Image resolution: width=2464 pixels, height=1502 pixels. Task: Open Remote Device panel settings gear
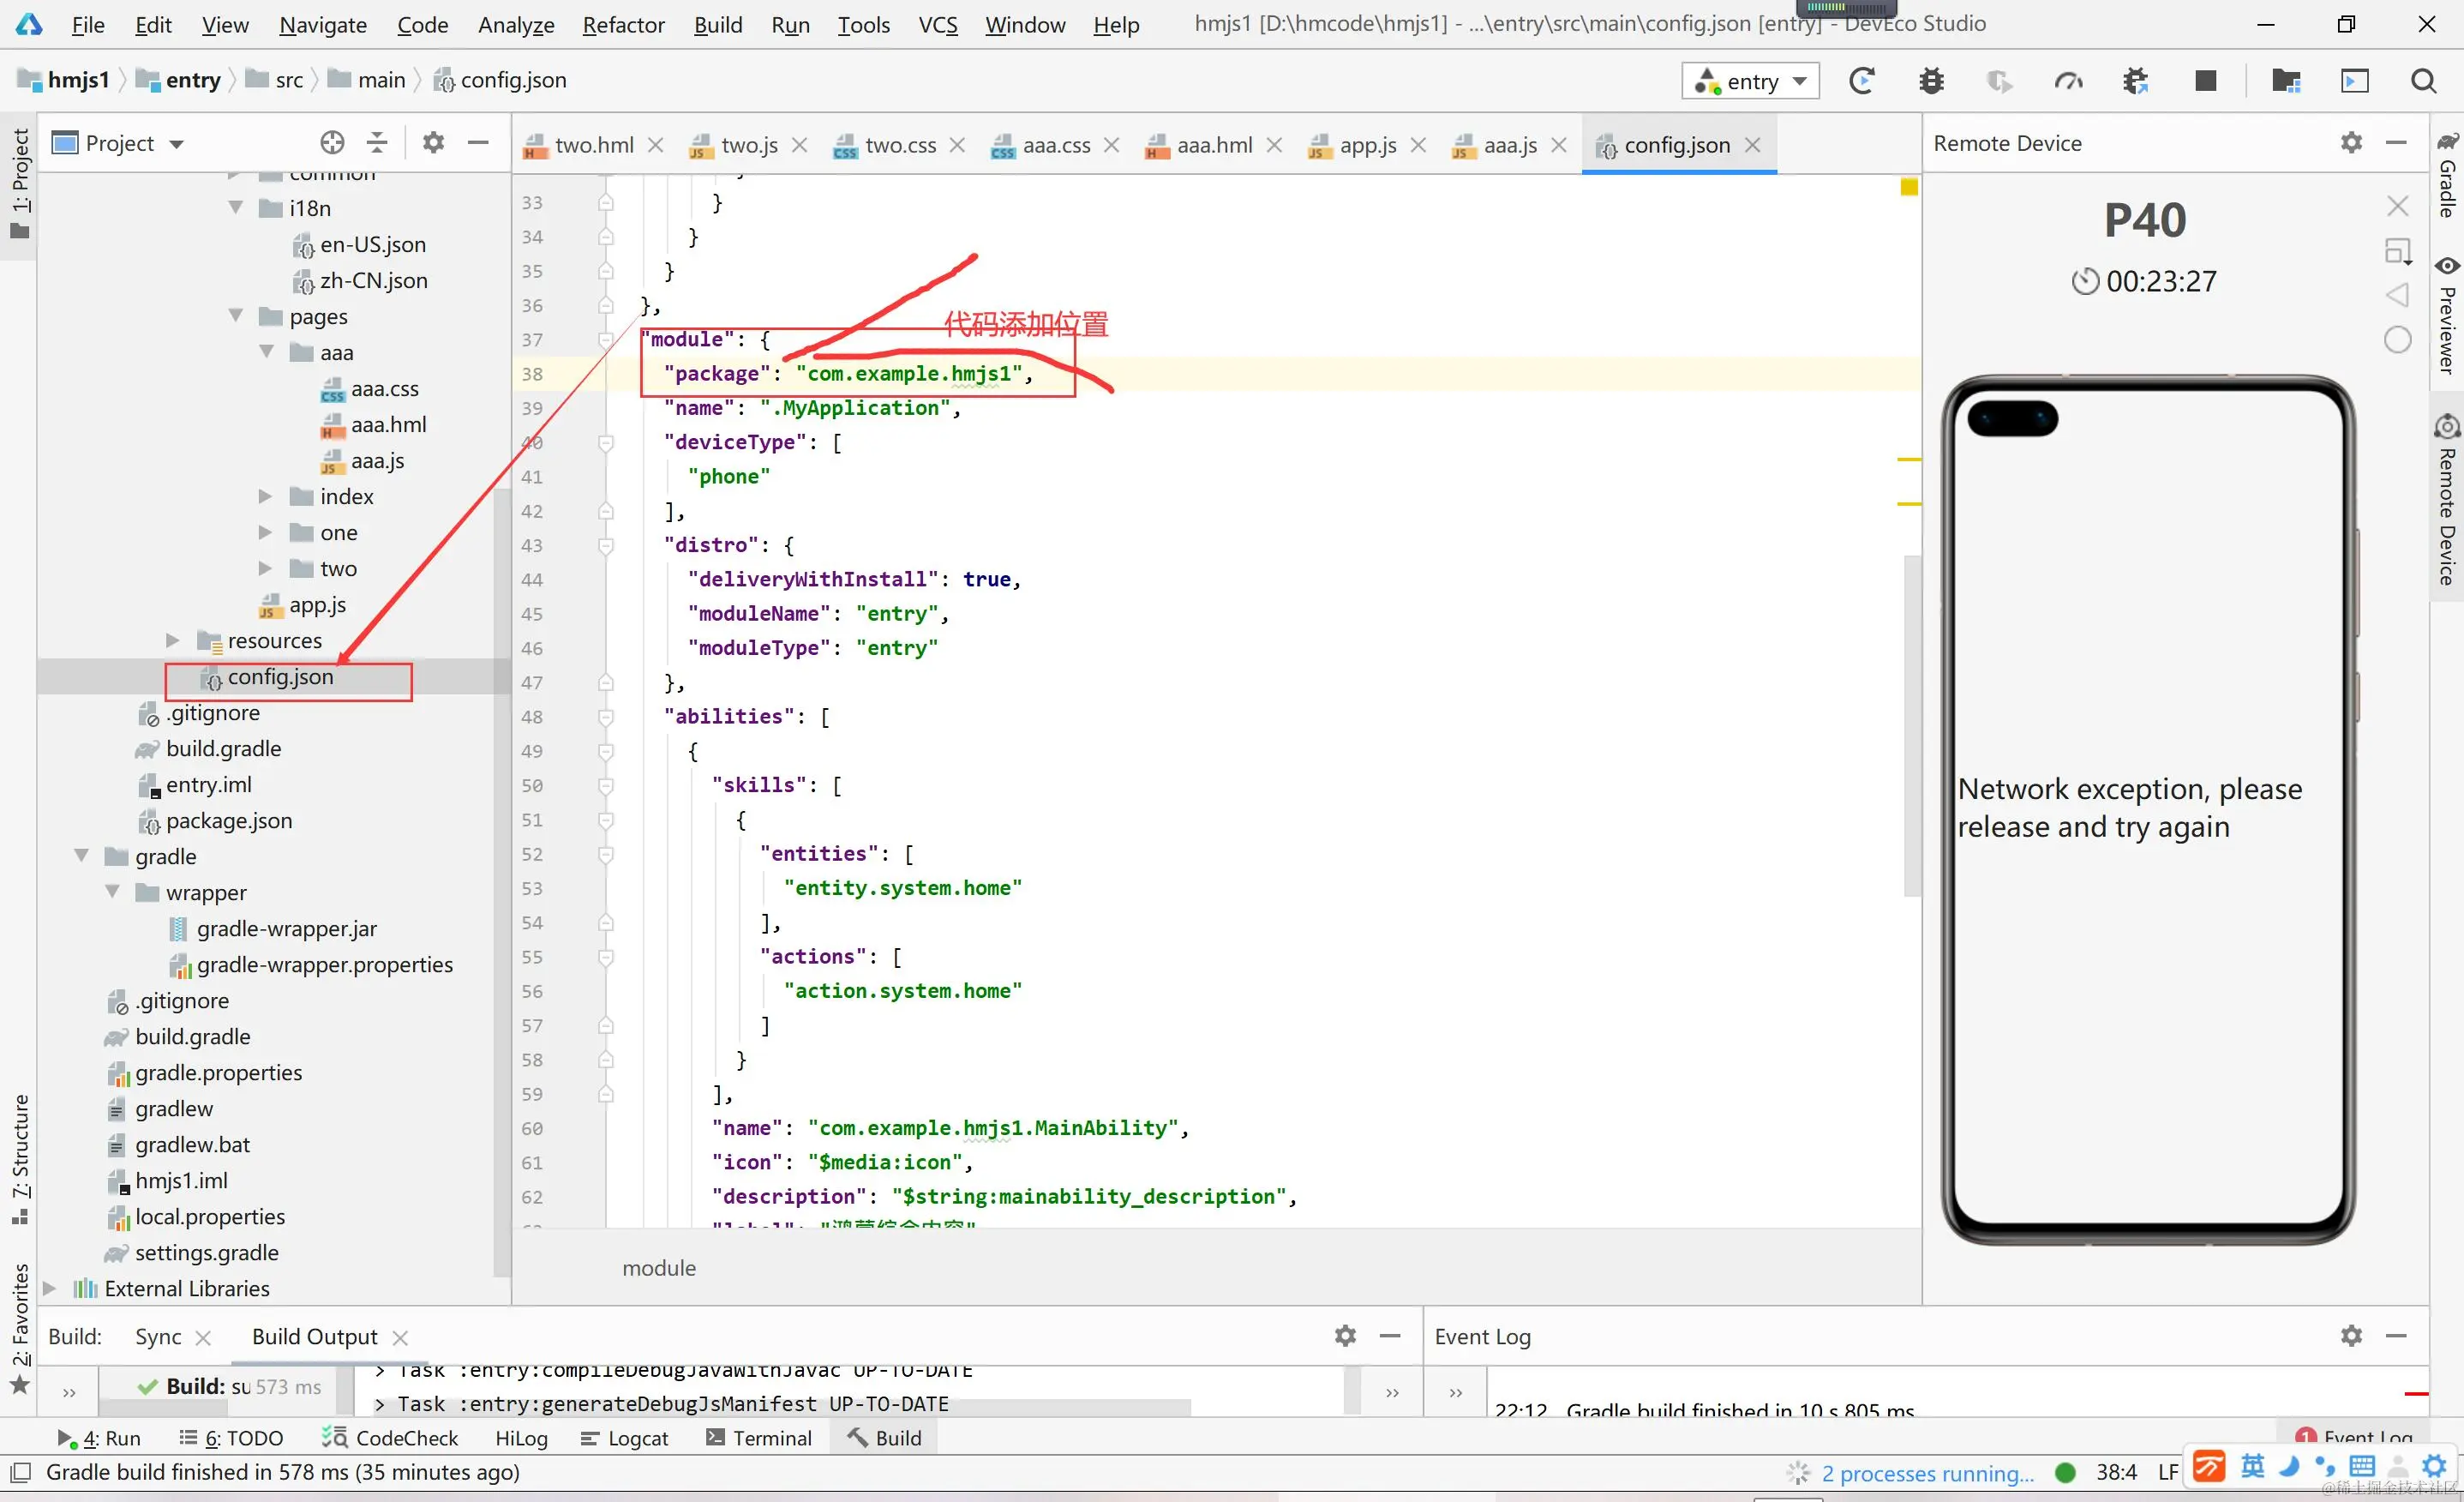(x=2351, y=143)
